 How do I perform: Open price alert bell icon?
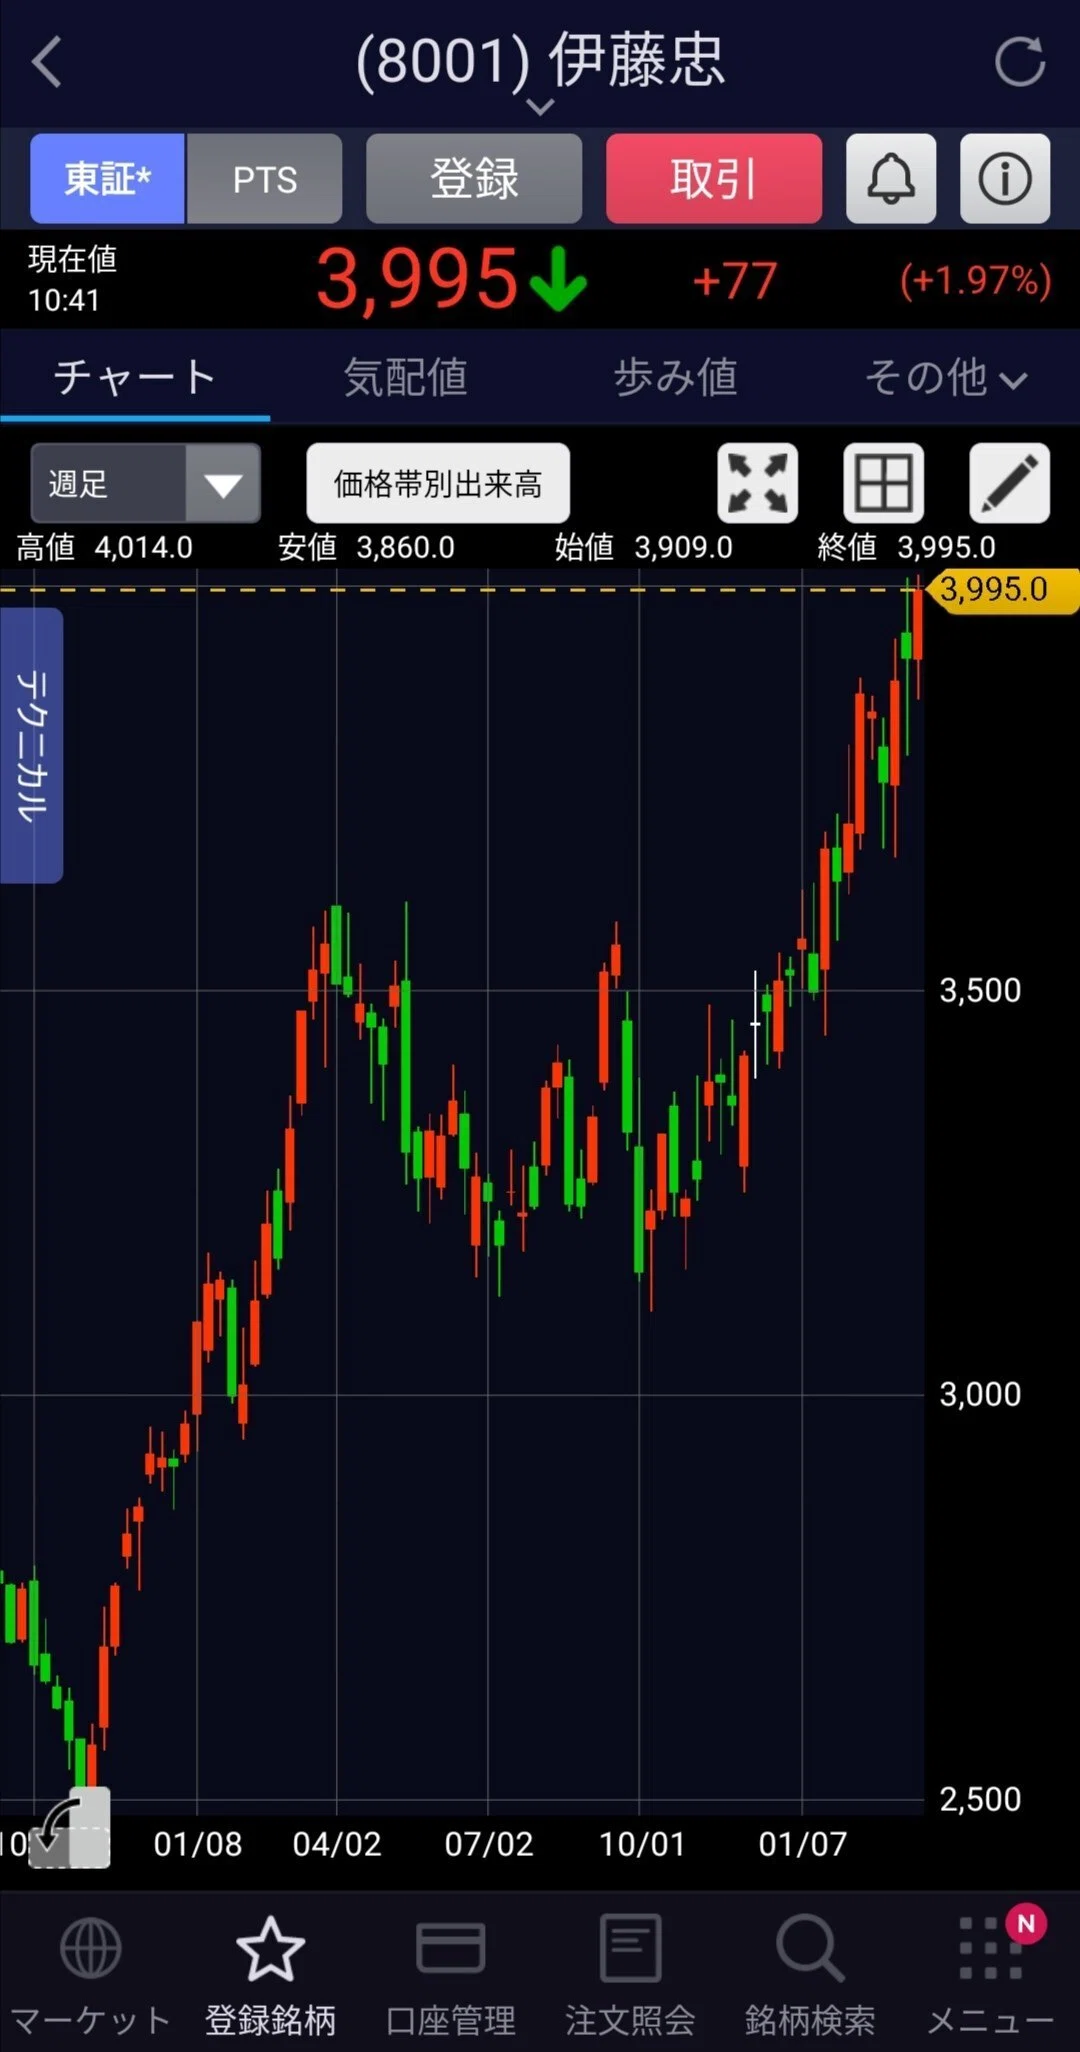coord(891,178)
